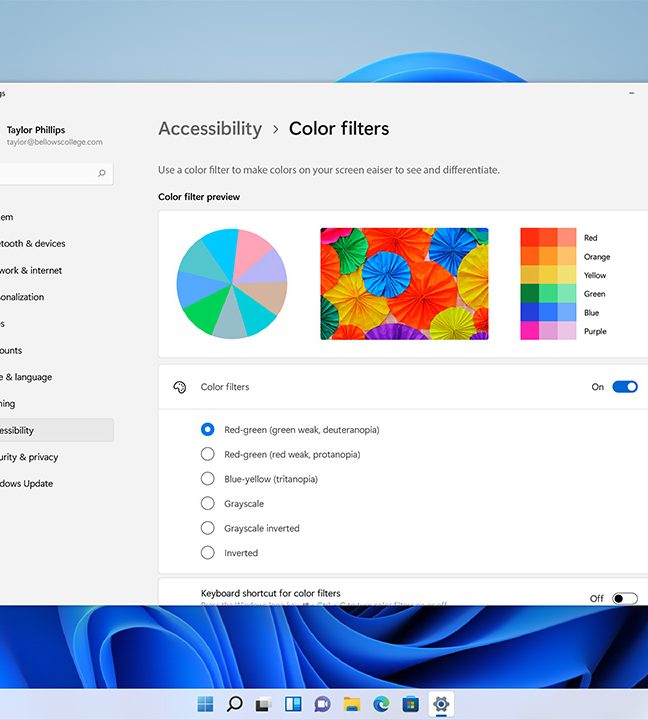Click the pie chart color preview
648x720 pixels.
232,284
